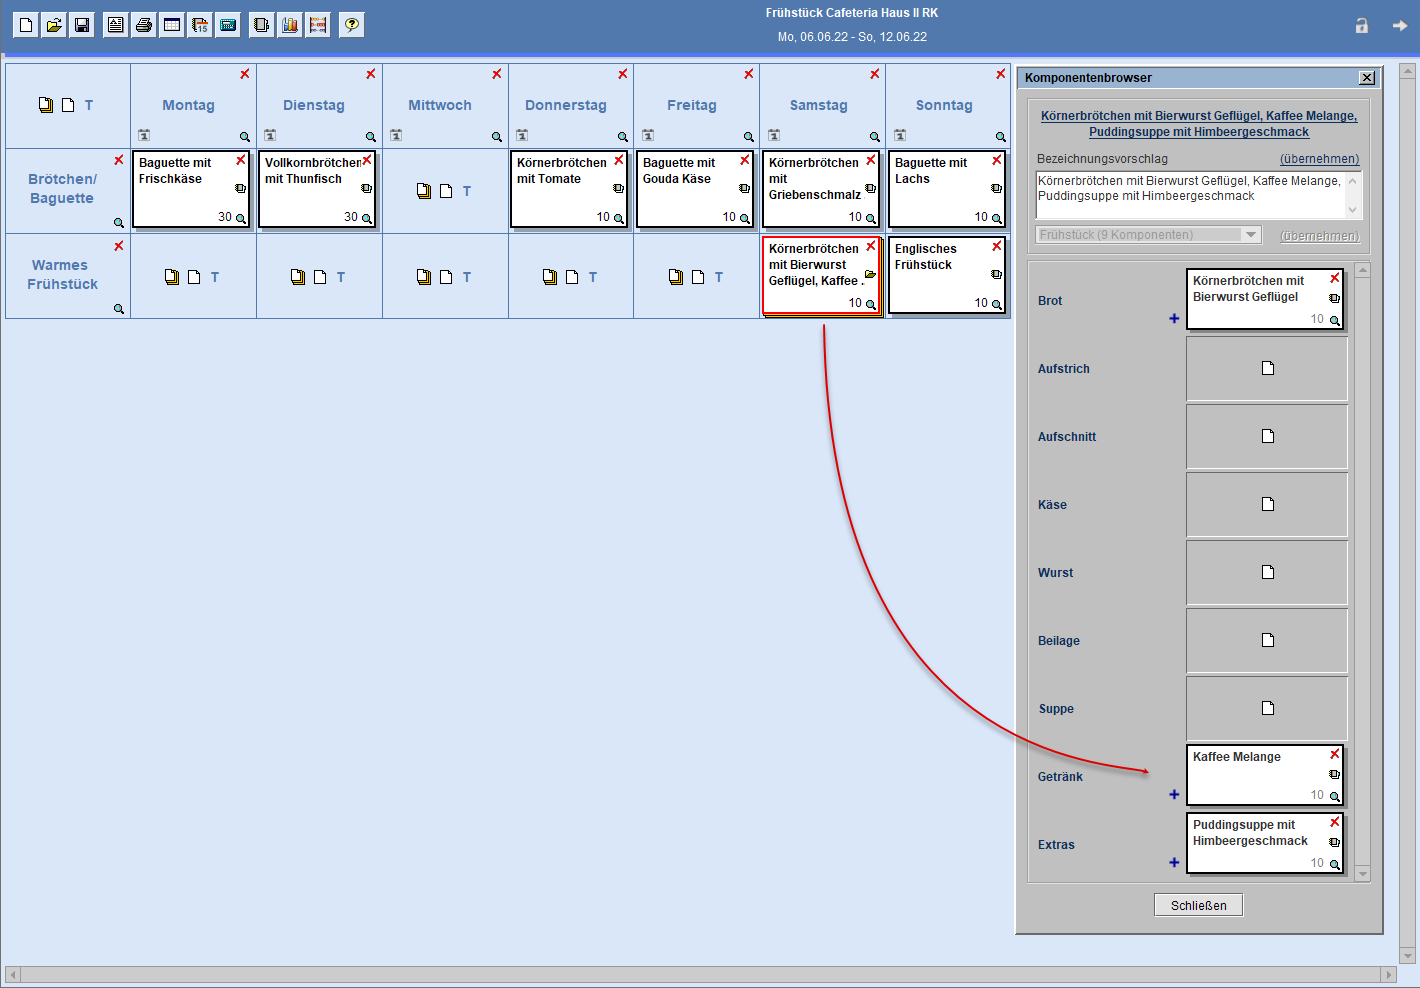This screenshot has width=1420, height=988.
Task: Click the new document toolbar icon
Action: 26,25
